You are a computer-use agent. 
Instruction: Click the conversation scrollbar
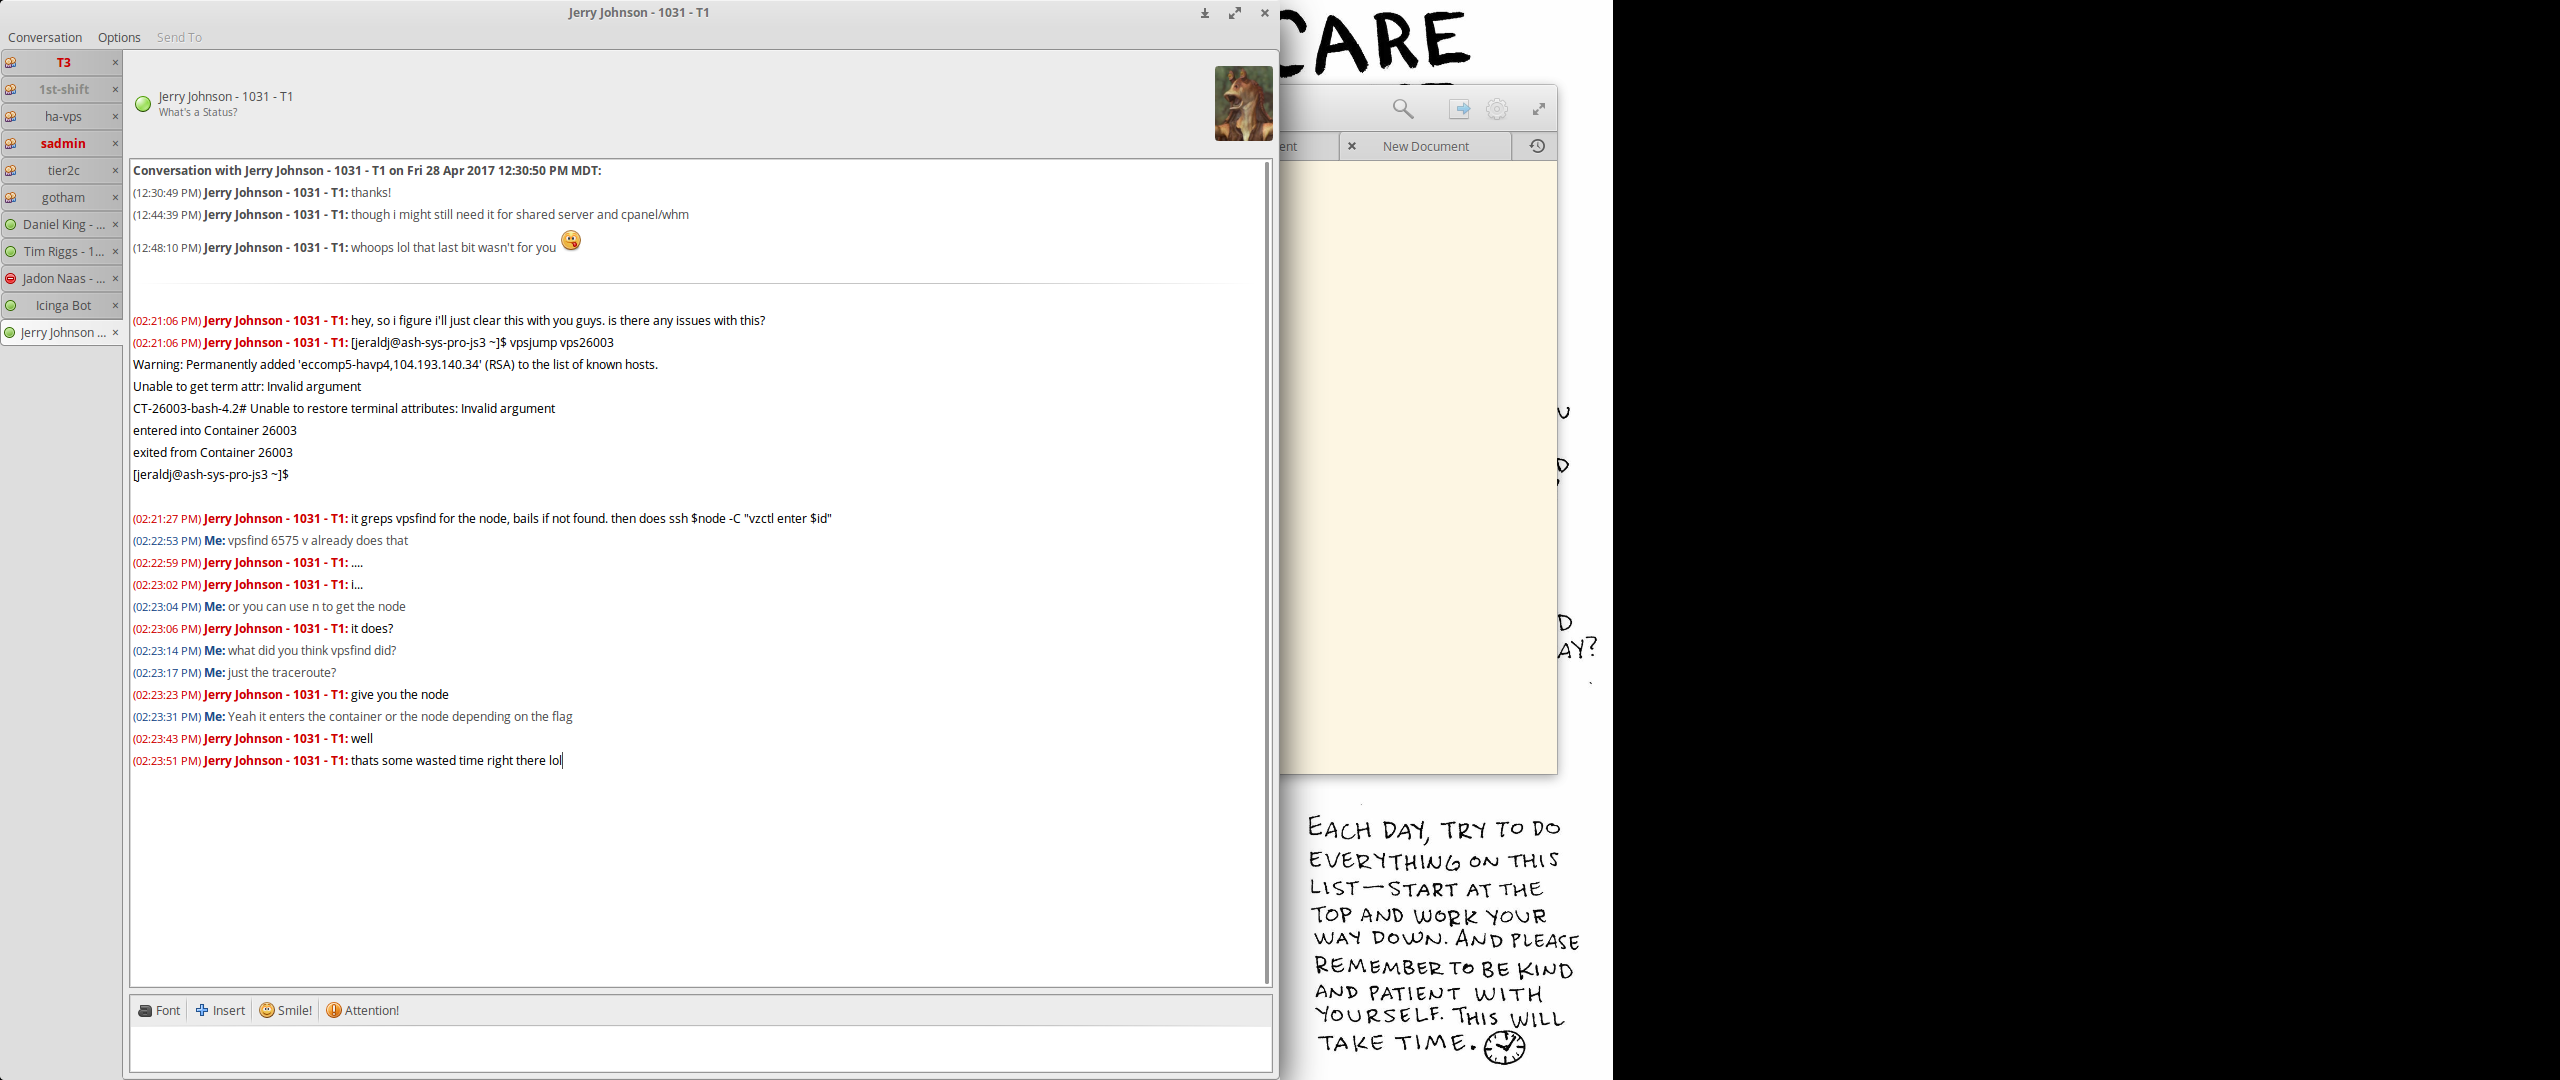pos(1267,570)
